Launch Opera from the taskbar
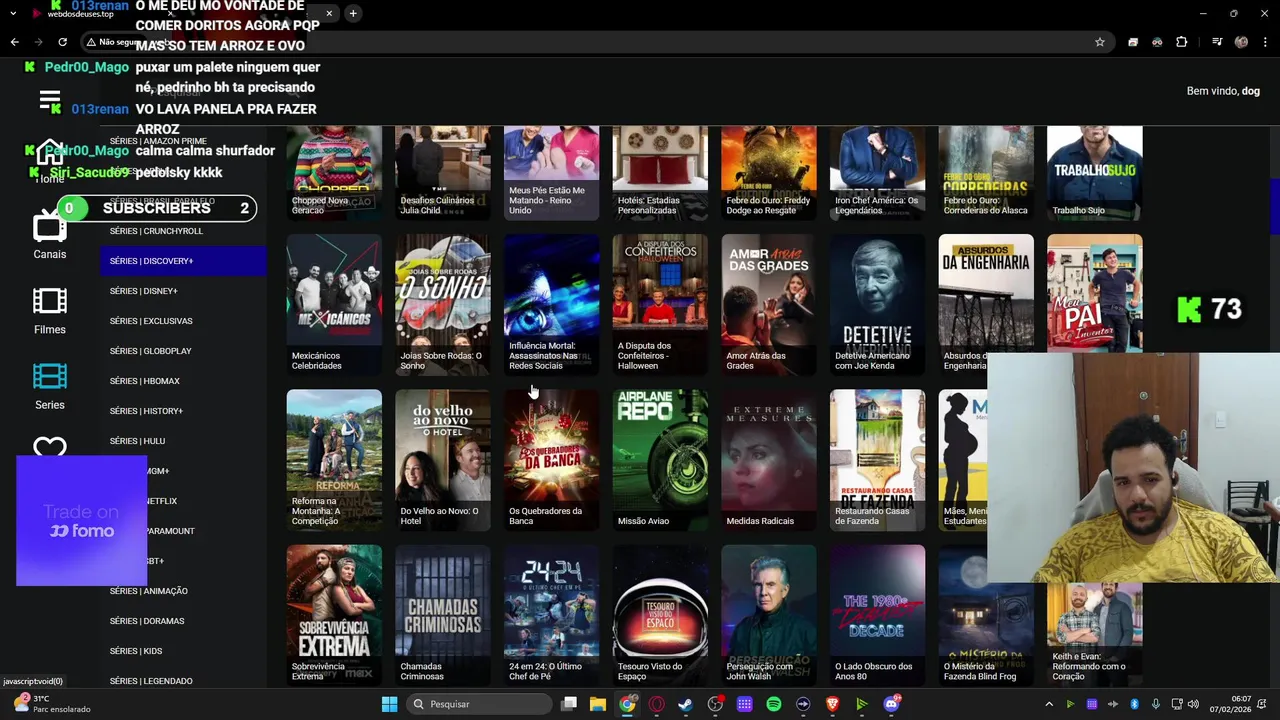The height and width of the screenshot is (720, 1280). click(x=657, y=704)
